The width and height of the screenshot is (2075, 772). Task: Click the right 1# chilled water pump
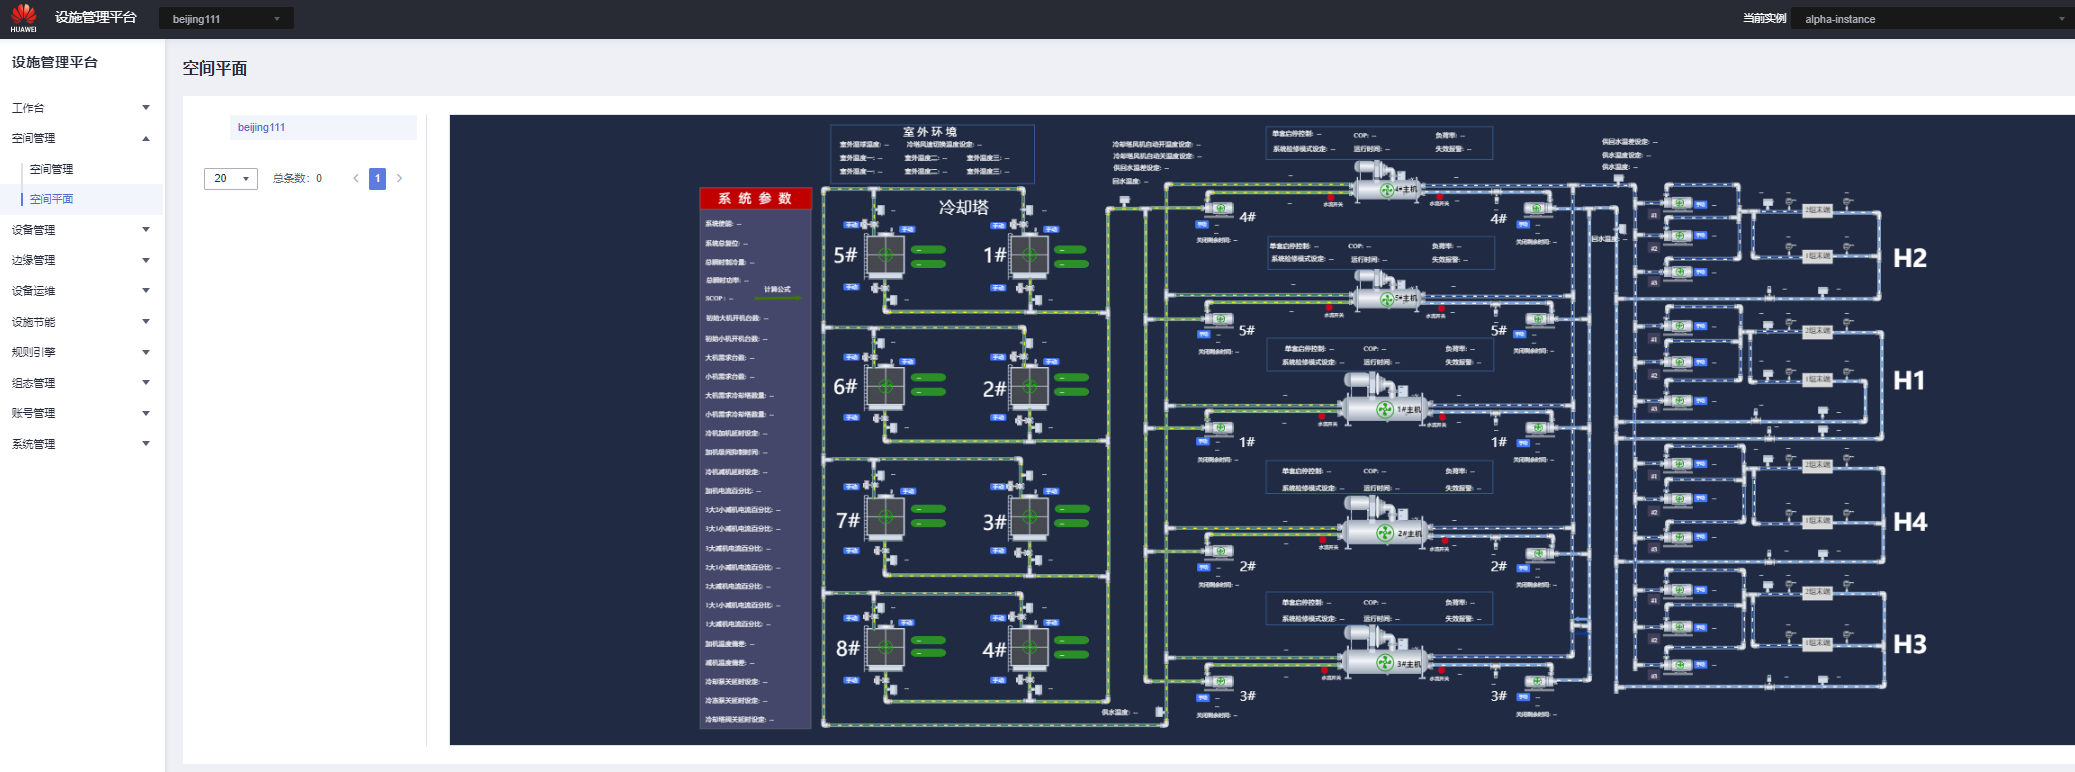click(1537, 428)
